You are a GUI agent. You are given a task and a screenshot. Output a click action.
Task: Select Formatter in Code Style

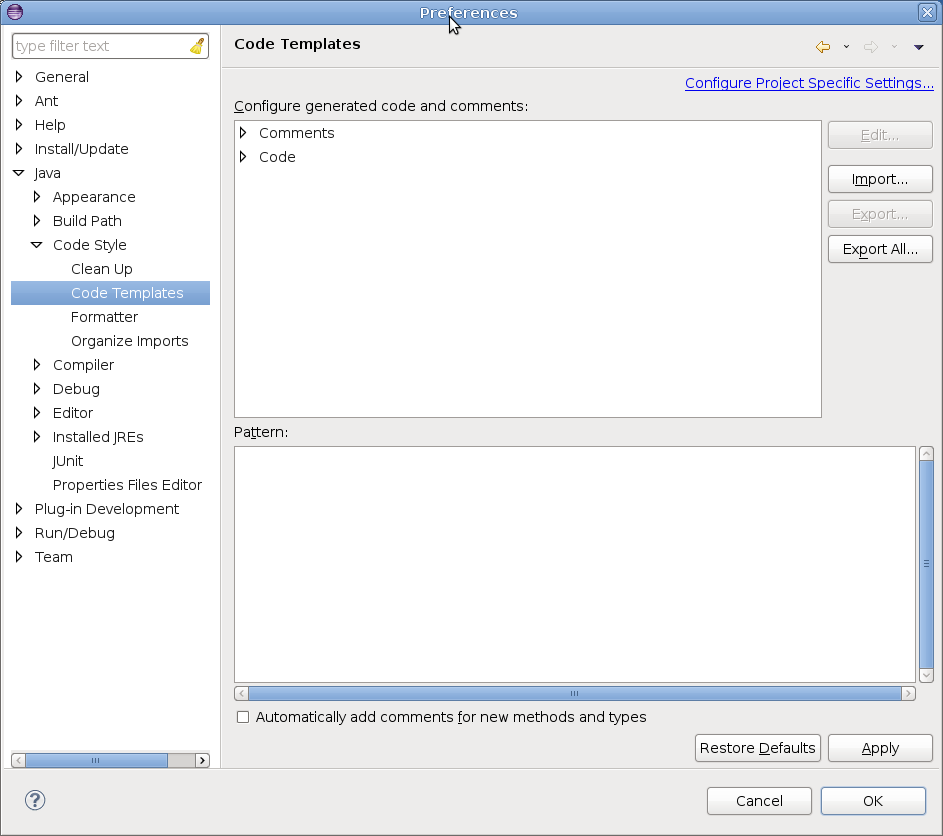click(104, 317)
